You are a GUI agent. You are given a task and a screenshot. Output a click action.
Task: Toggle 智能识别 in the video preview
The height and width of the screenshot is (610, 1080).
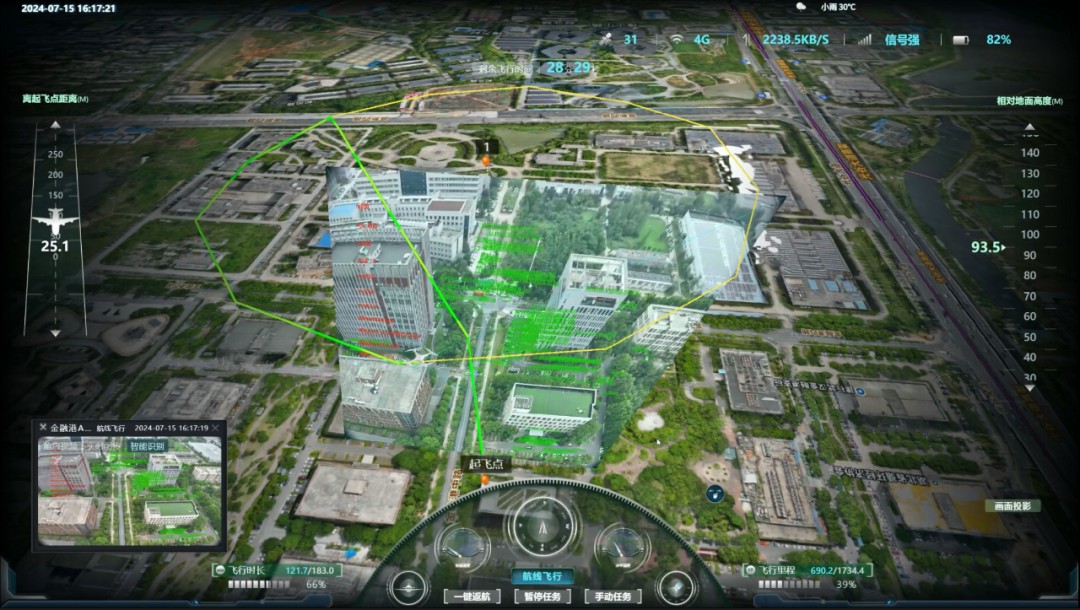pos(149,446)
